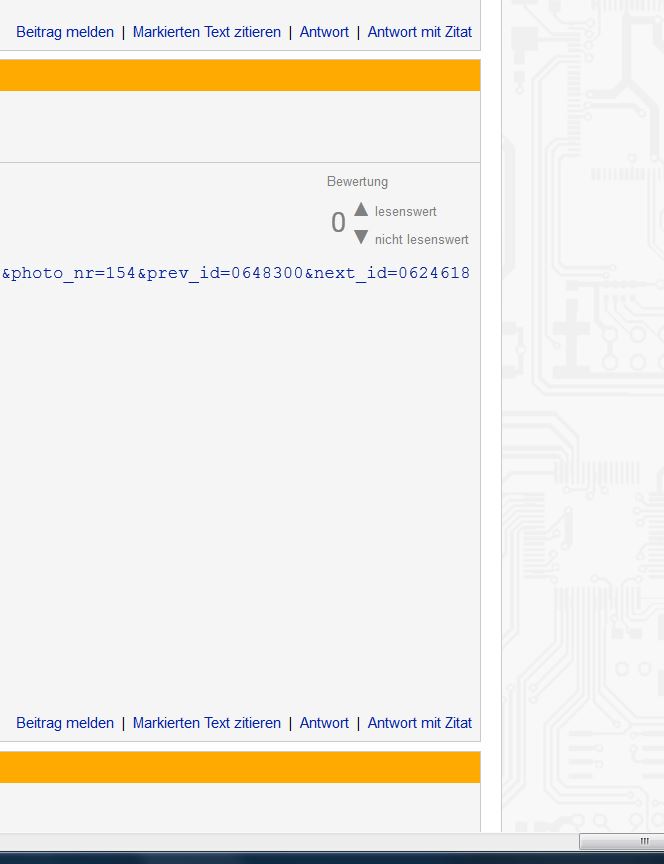Click lower 'Markierten Text zitieren' link
This screenshot has width=664, height=864.
207,723
